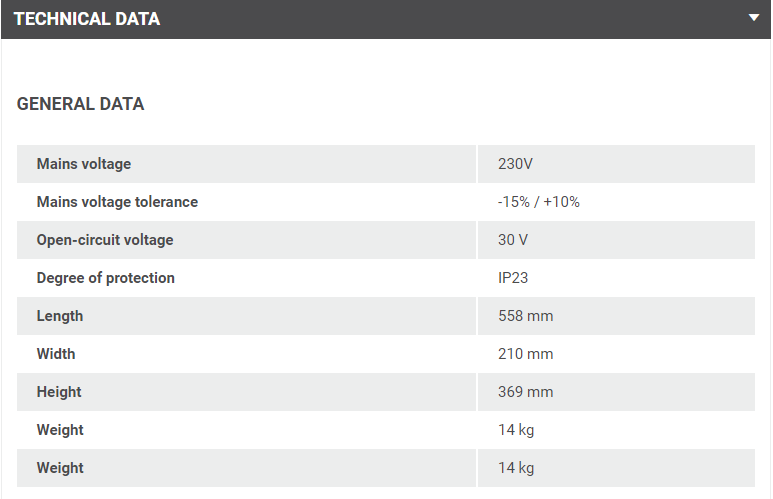Select the Length row label
The image size is (773, 499).
[x=60, y=316]
